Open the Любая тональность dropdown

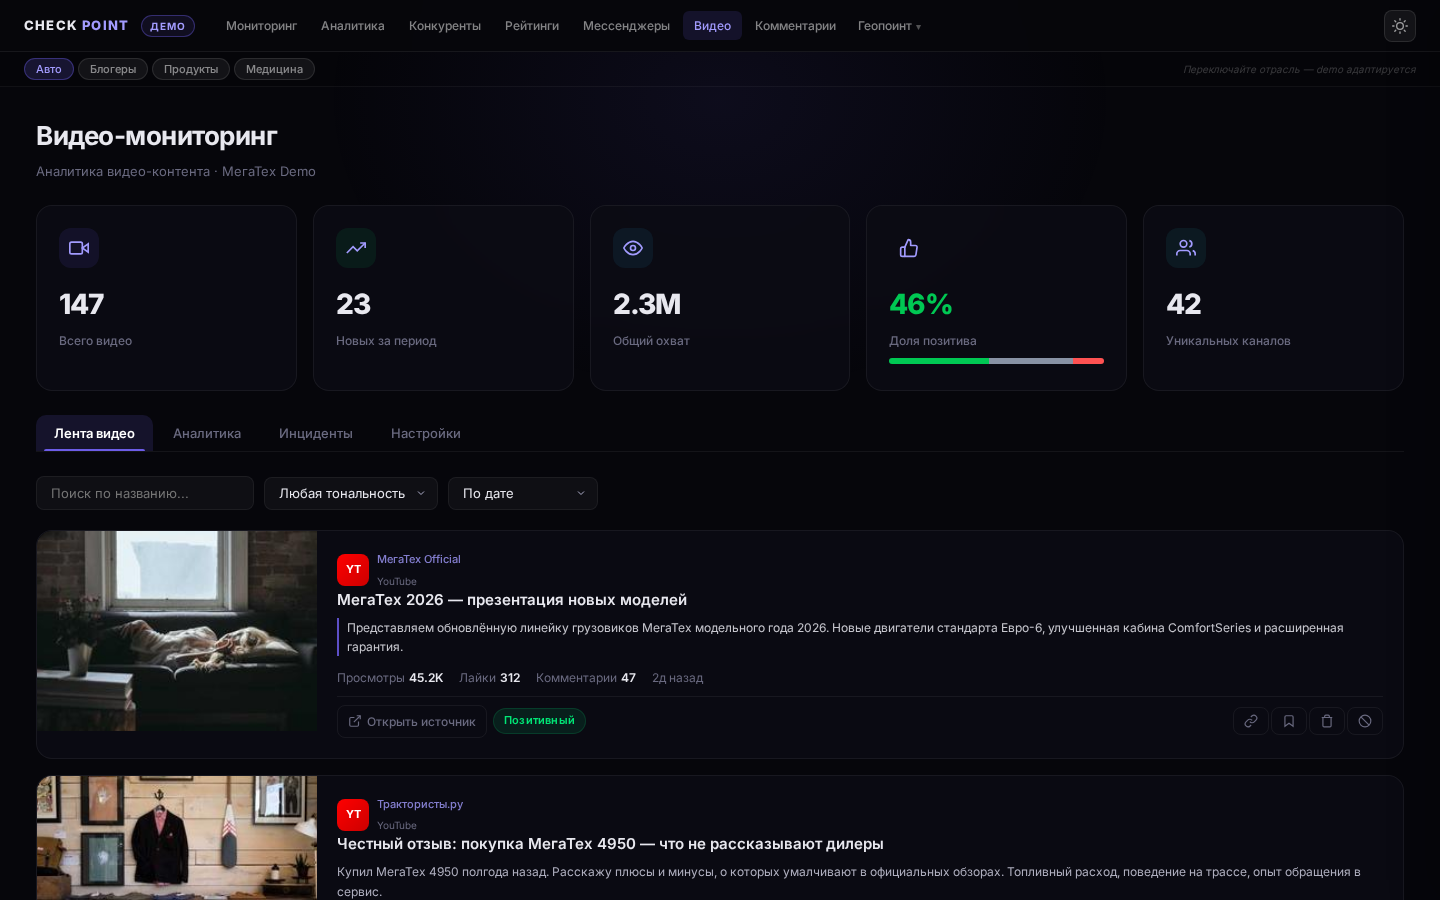(350, 493)
